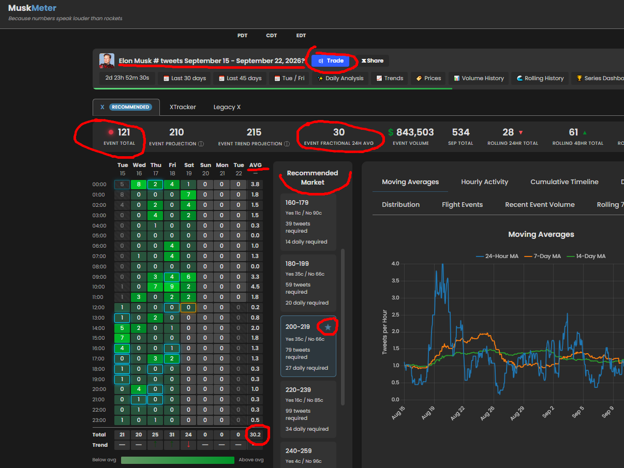This screenshot has height=468, width=624.
Task: Select the 180-199 market card
Action: point(308,283)
